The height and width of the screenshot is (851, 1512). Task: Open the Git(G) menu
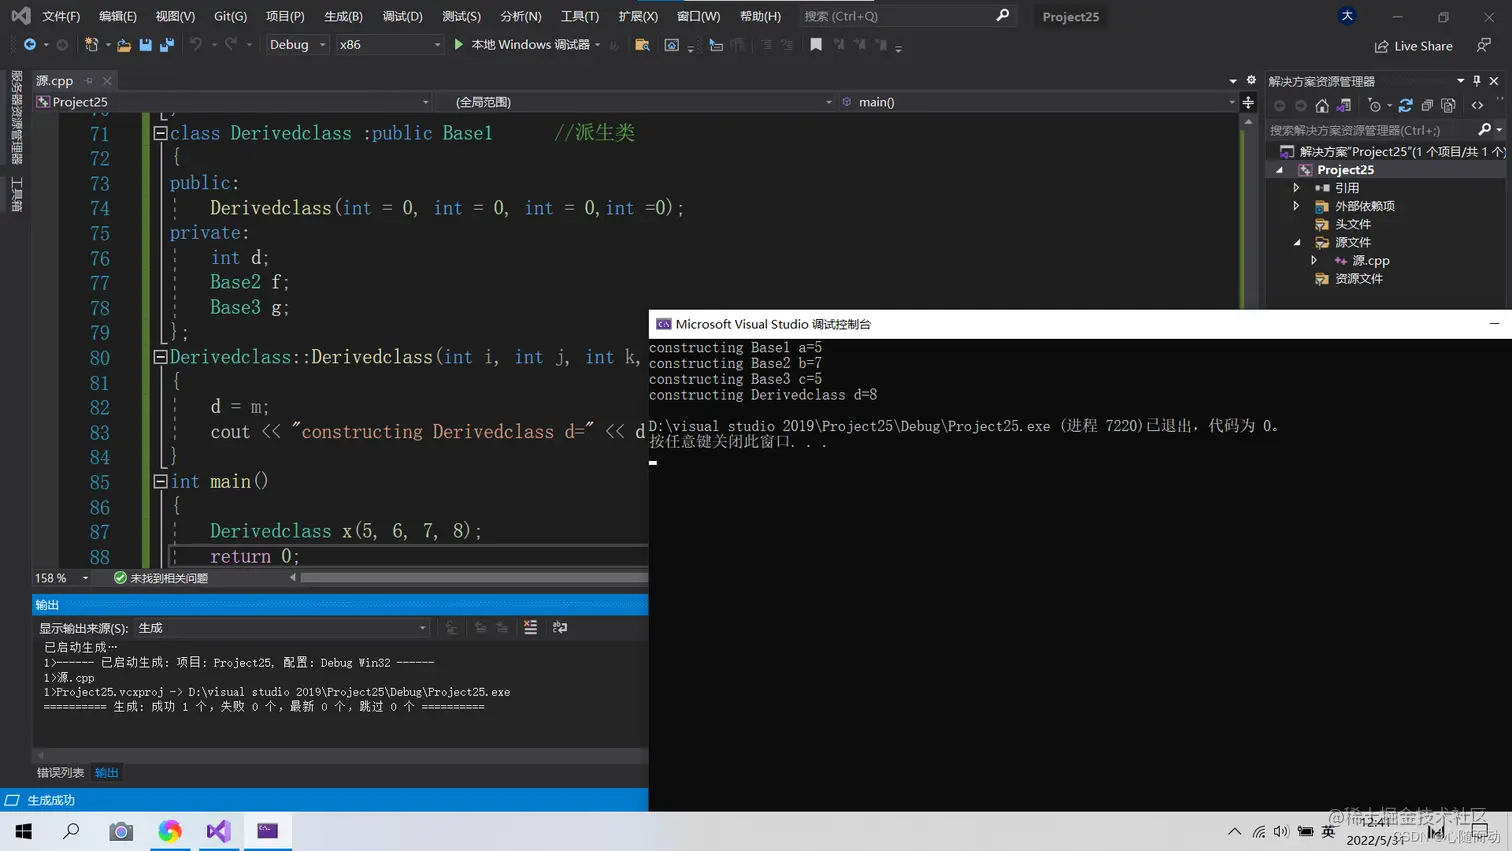click(x=230, y=16)
